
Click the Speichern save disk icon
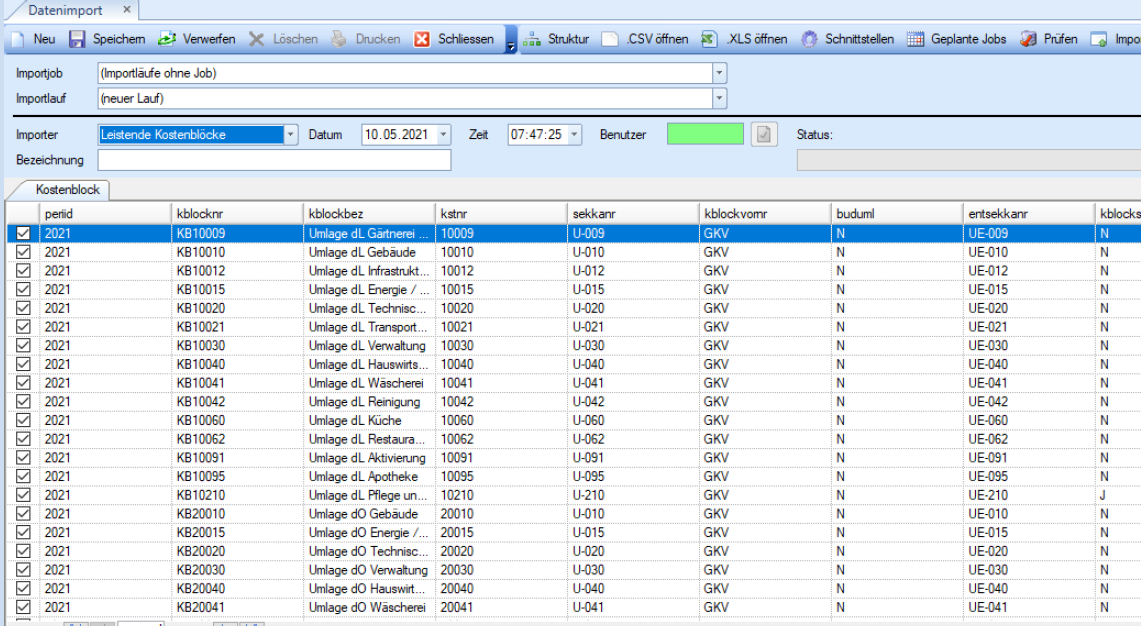coord(77,39)
